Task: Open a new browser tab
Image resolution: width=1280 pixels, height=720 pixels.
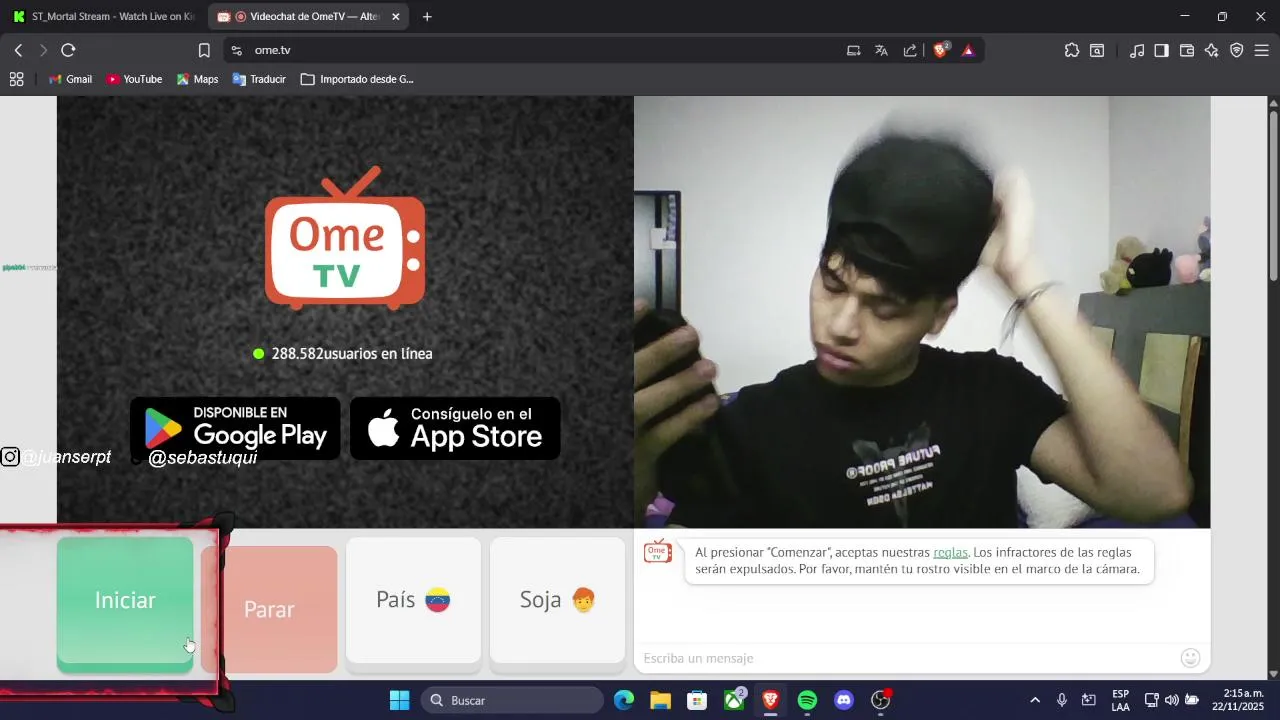Action: click(x=427, y=17)
